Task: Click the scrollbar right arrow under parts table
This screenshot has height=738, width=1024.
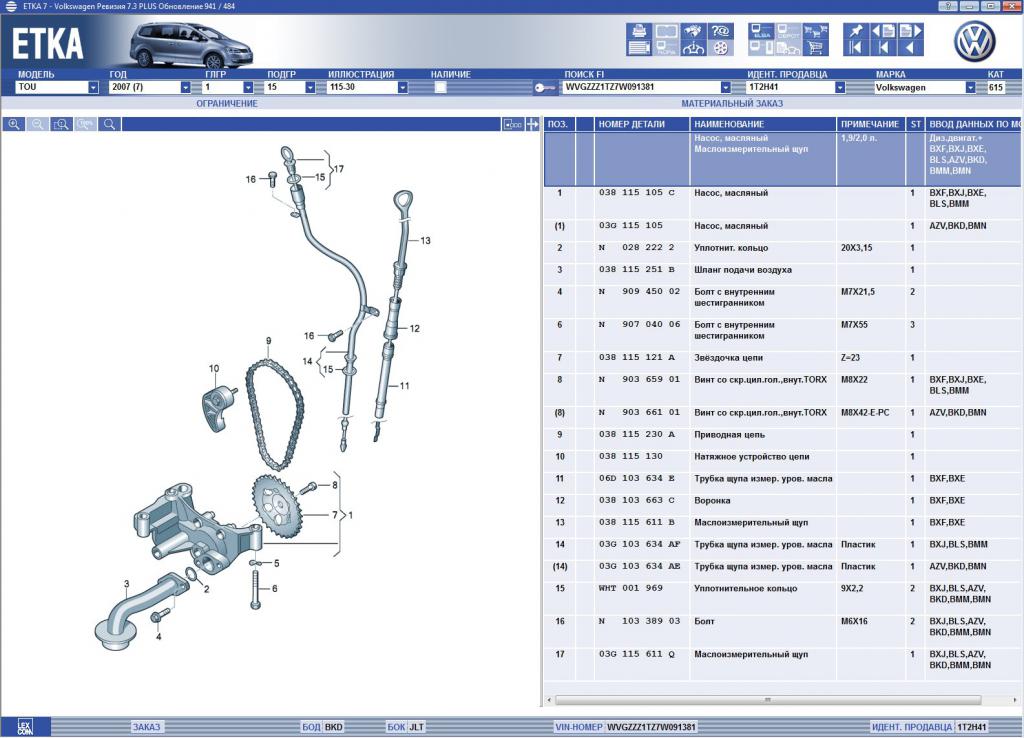Action: pos(1016,700)
